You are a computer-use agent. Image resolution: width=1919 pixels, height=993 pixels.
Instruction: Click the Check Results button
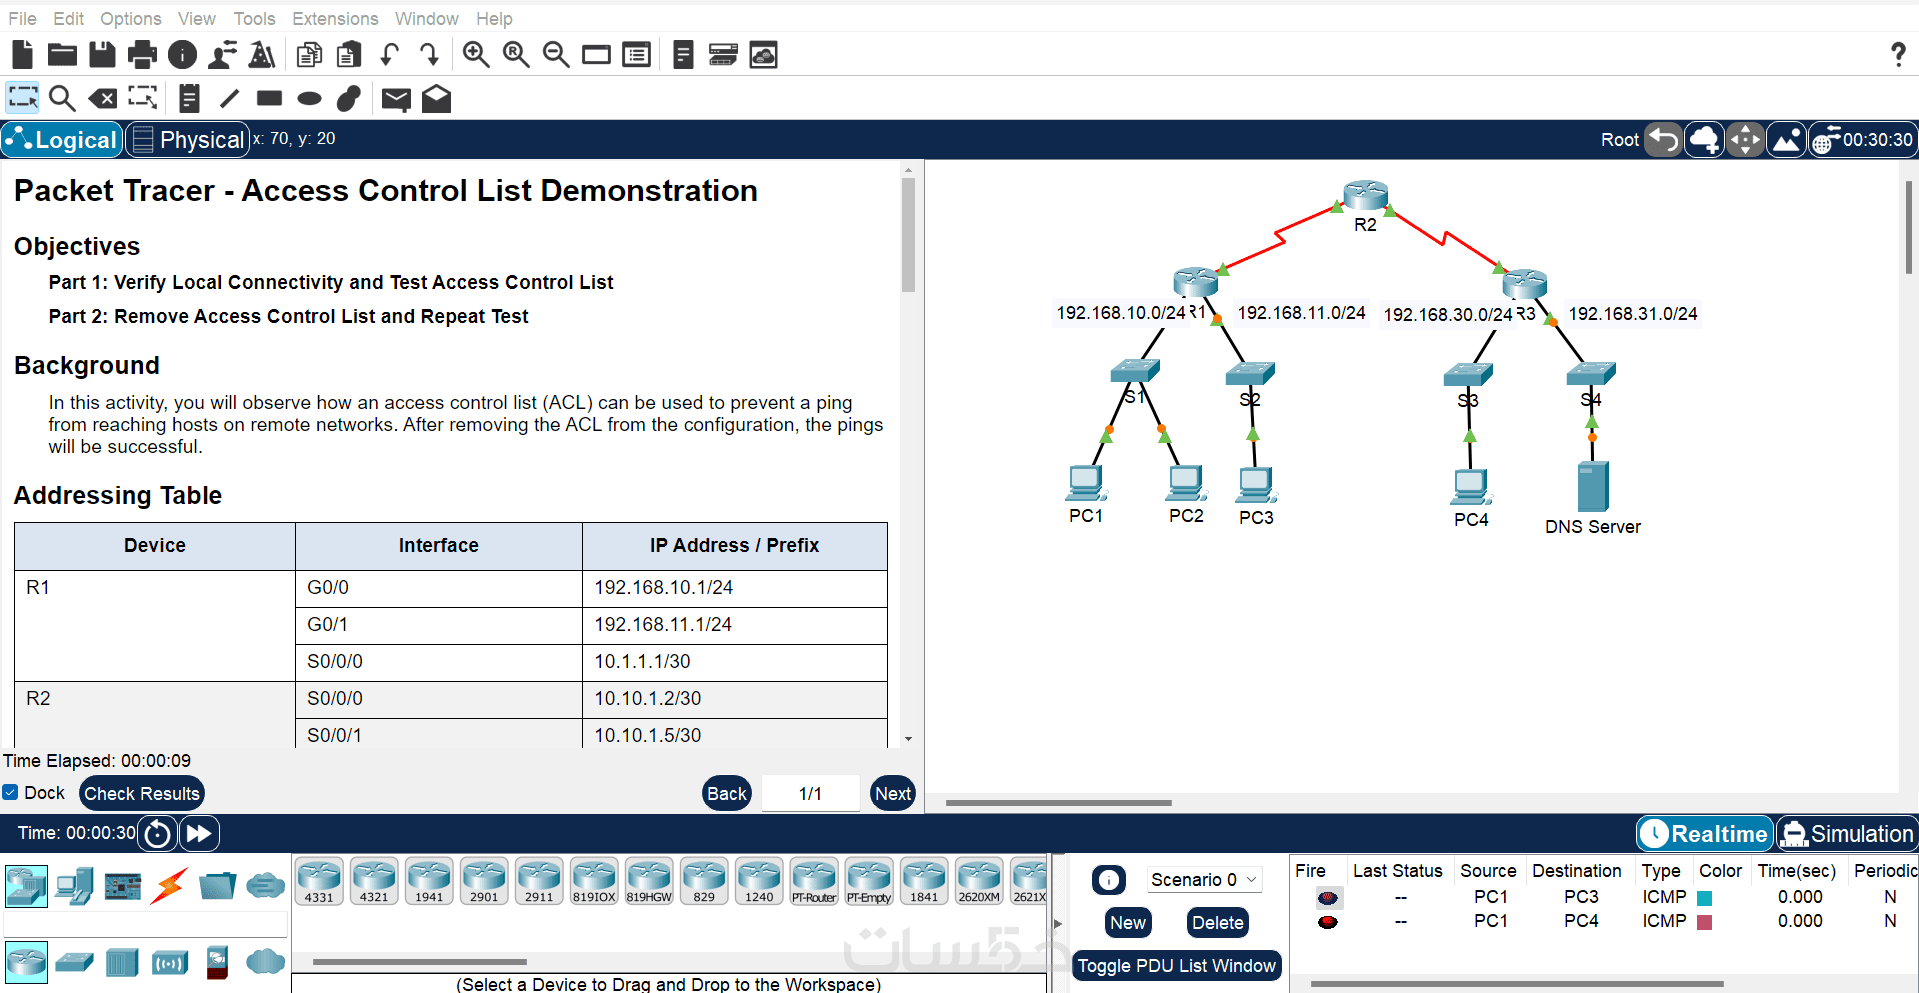(142, 793)
